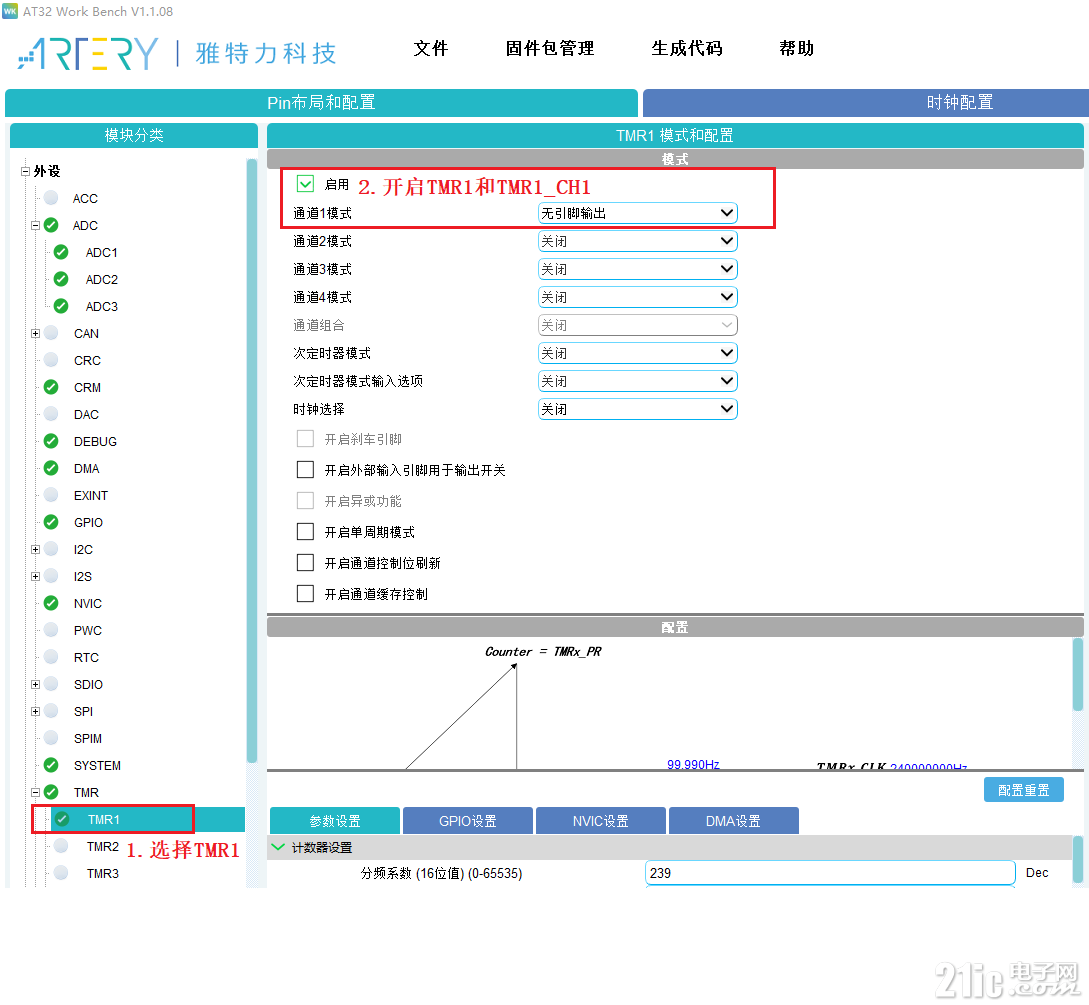Open the 通道4模式 dropdown

pos(638,297)
